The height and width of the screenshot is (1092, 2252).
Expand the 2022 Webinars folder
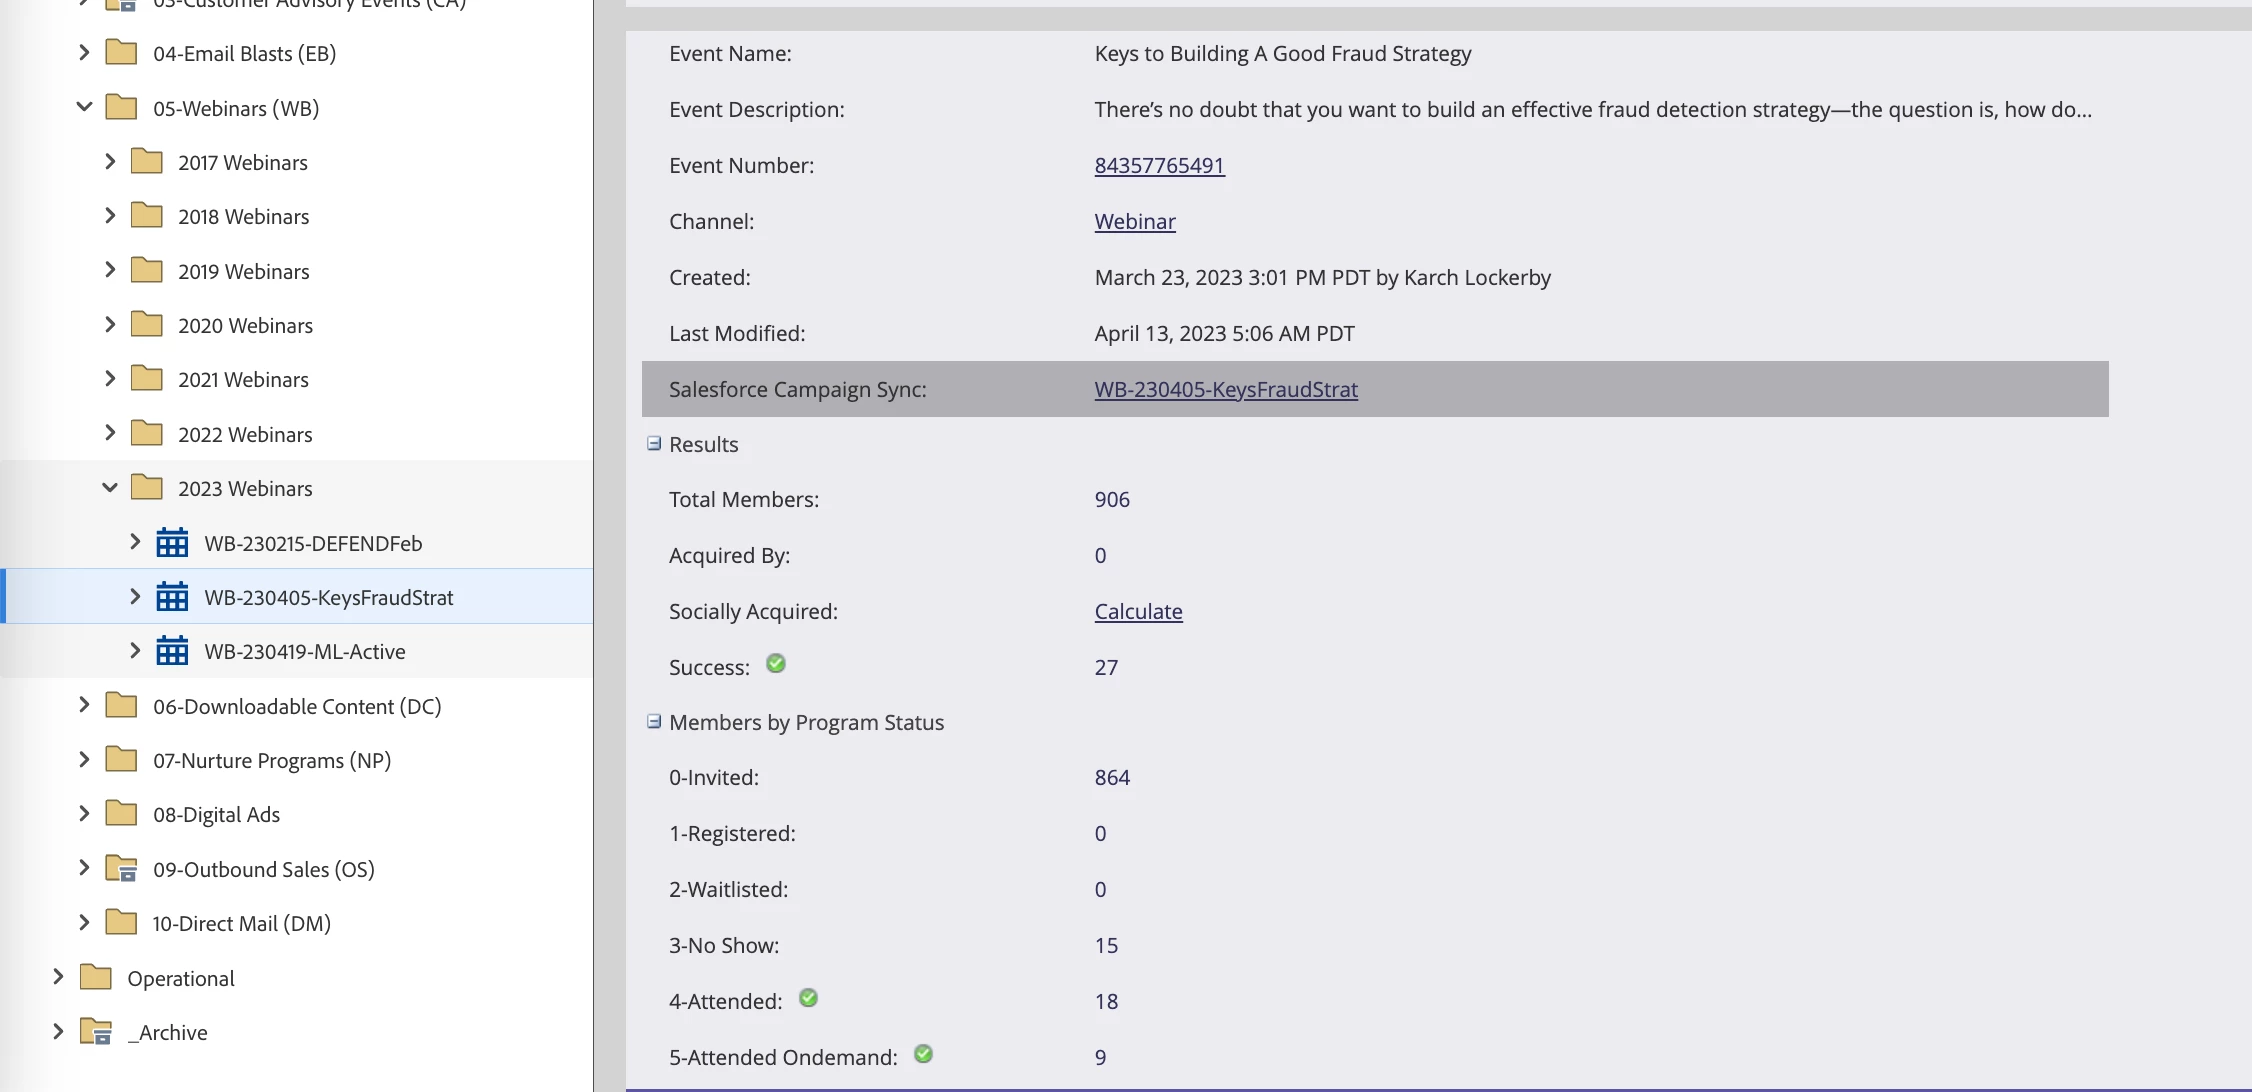tap(110, 433)
